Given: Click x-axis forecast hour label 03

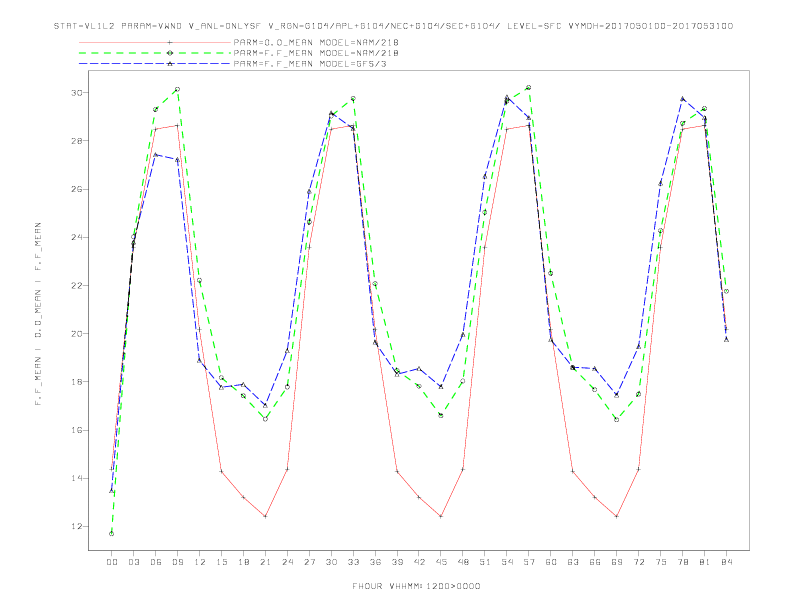Looking at the screenshot, I should click(133, 562).
